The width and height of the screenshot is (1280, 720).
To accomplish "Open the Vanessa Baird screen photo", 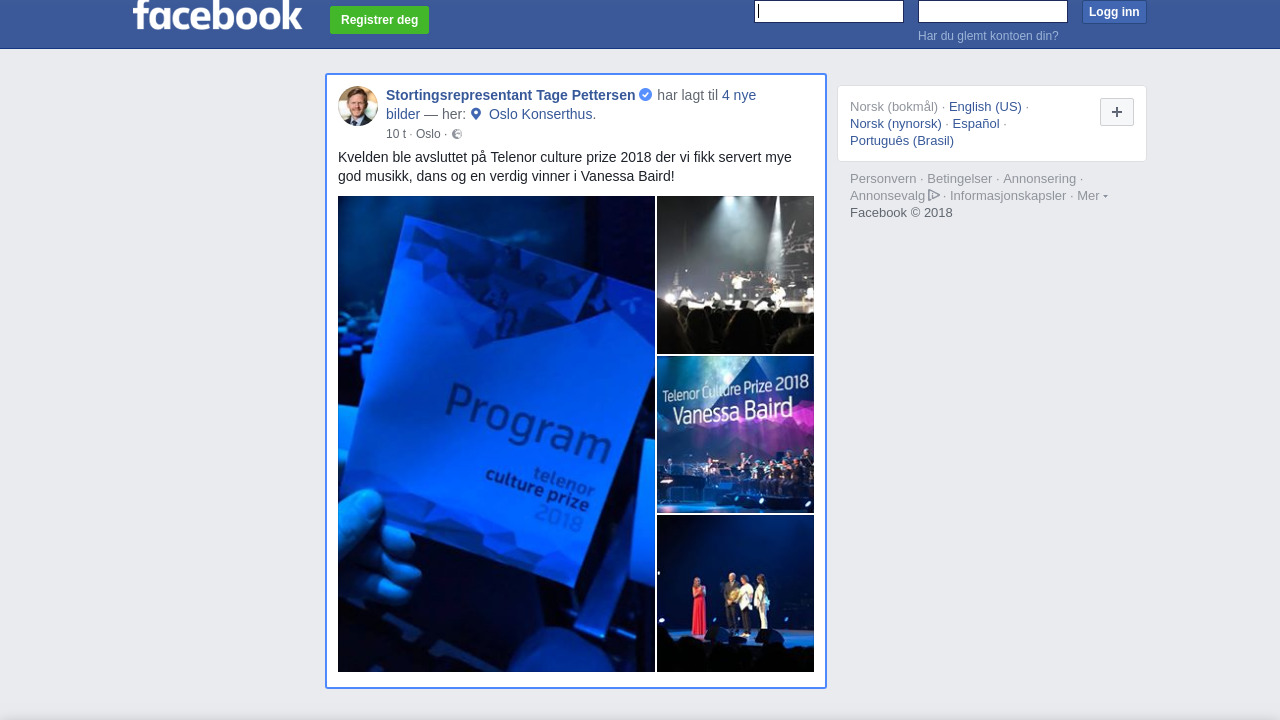I will tap(735, 434).
